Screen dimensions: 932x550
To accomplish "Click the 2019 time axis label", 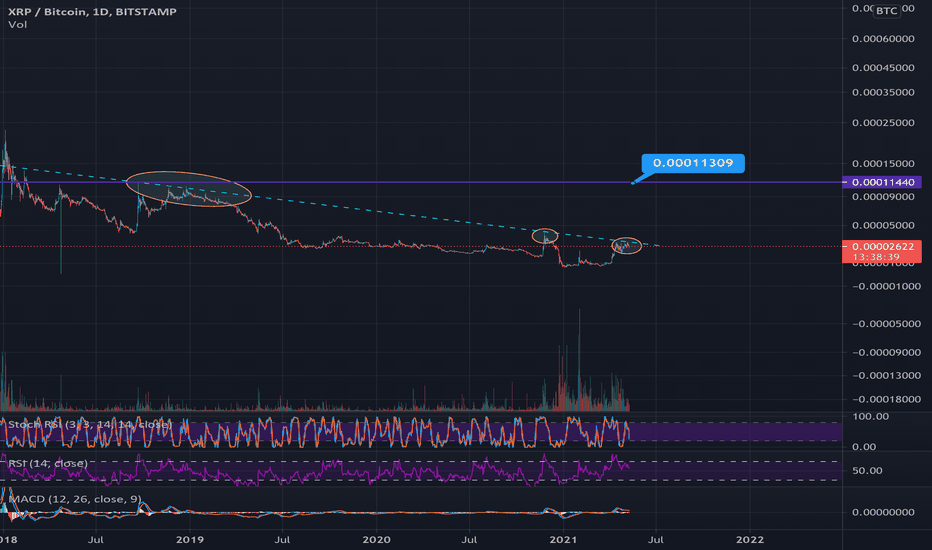I will click(x=190, y=540).
